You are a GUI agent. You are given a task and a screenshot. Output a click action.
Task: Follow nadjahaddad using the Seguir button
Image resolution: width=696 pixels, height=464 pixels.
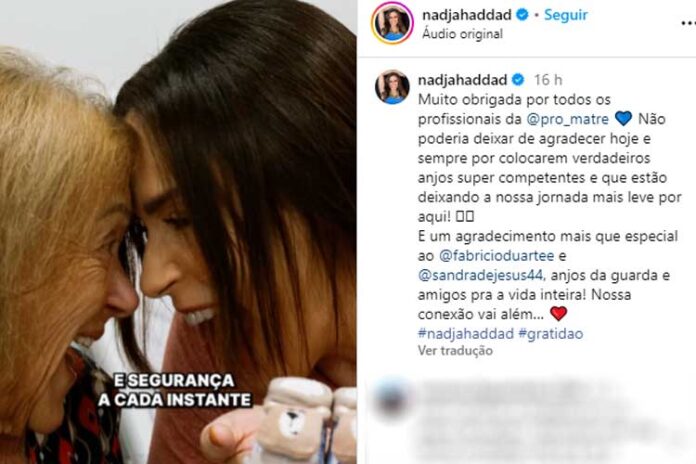566,15
